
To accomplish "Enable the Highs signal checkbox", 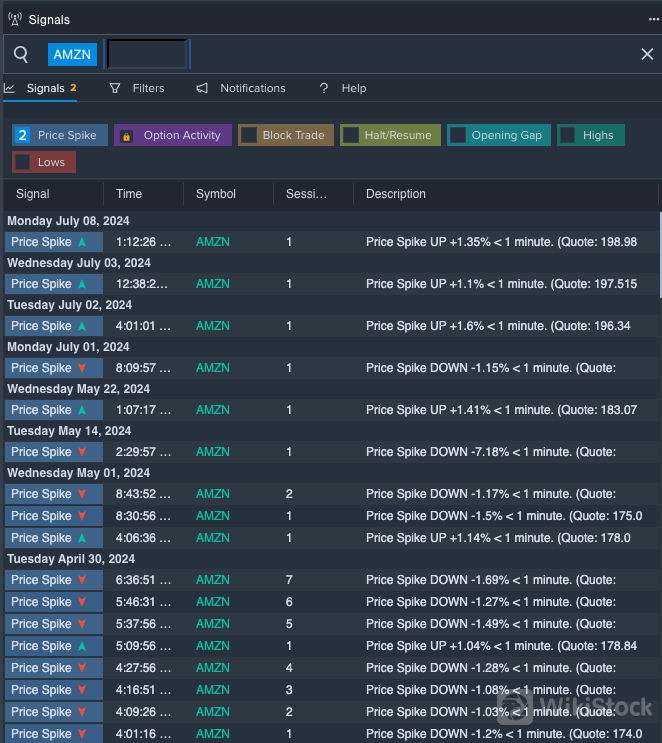I will coord(568,135).
